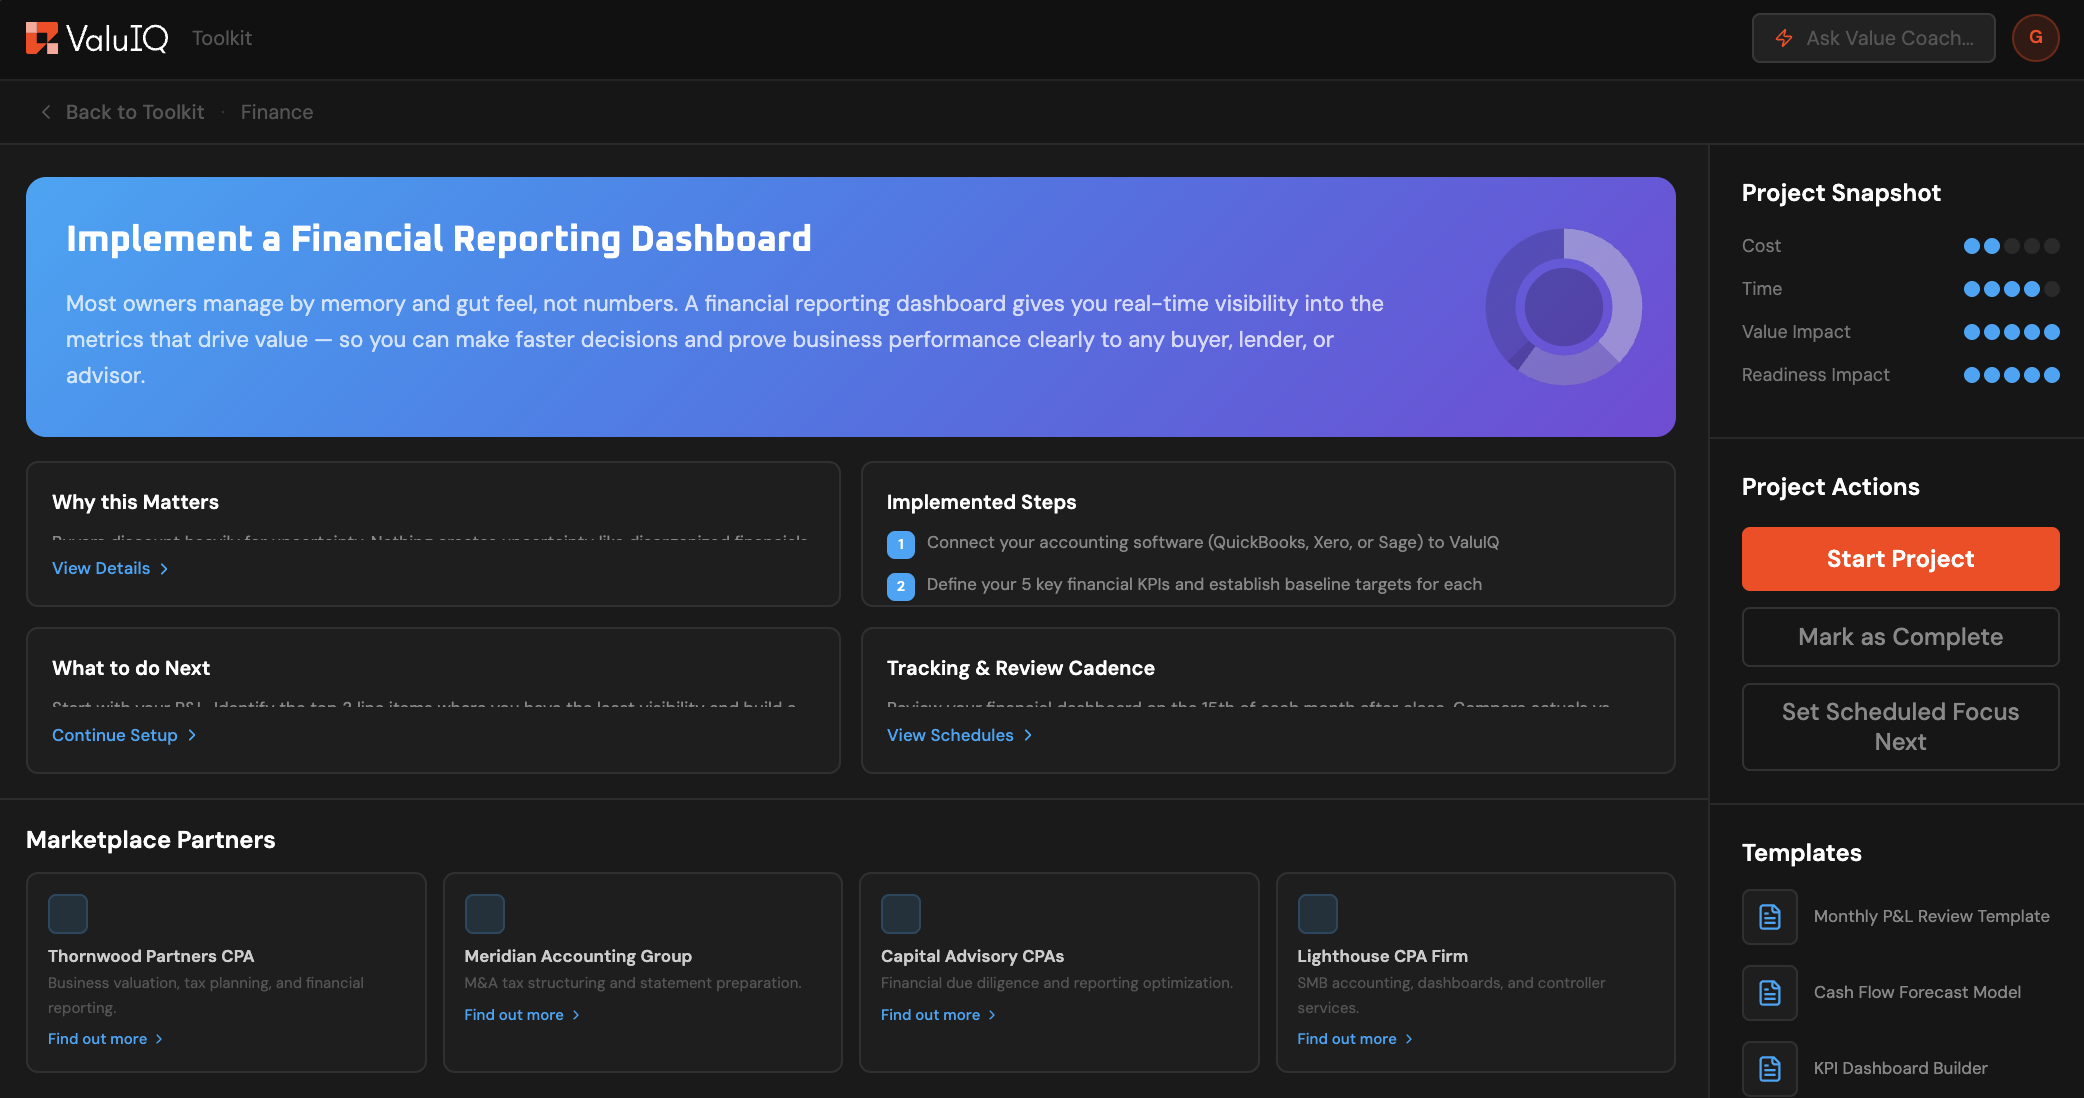Click step 2 number badge
The height and width of the screenshot is (1098, 2084).
(x=901, y=586)
